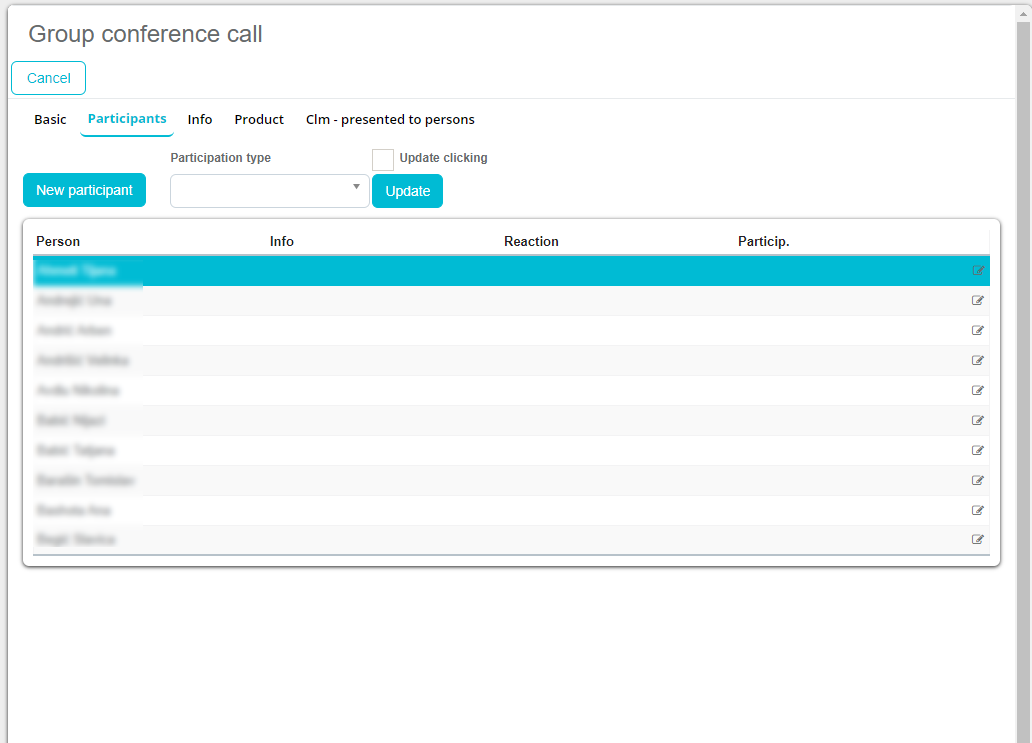This screenshot has width=1032, height=743.
Task: Click the Reaction column header
Action: (x=531, y=242)
